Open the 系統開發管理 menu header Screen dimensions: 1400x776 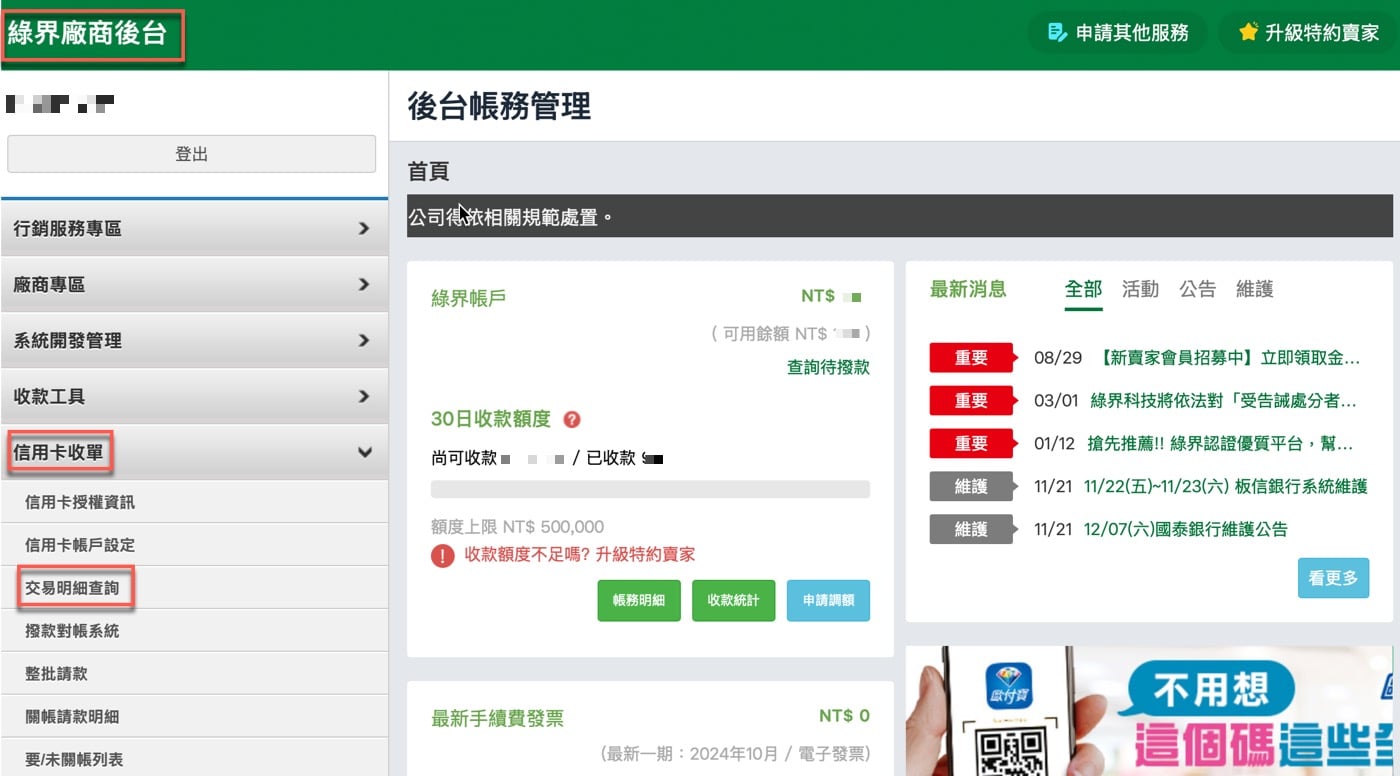click(x=194, y=341)
